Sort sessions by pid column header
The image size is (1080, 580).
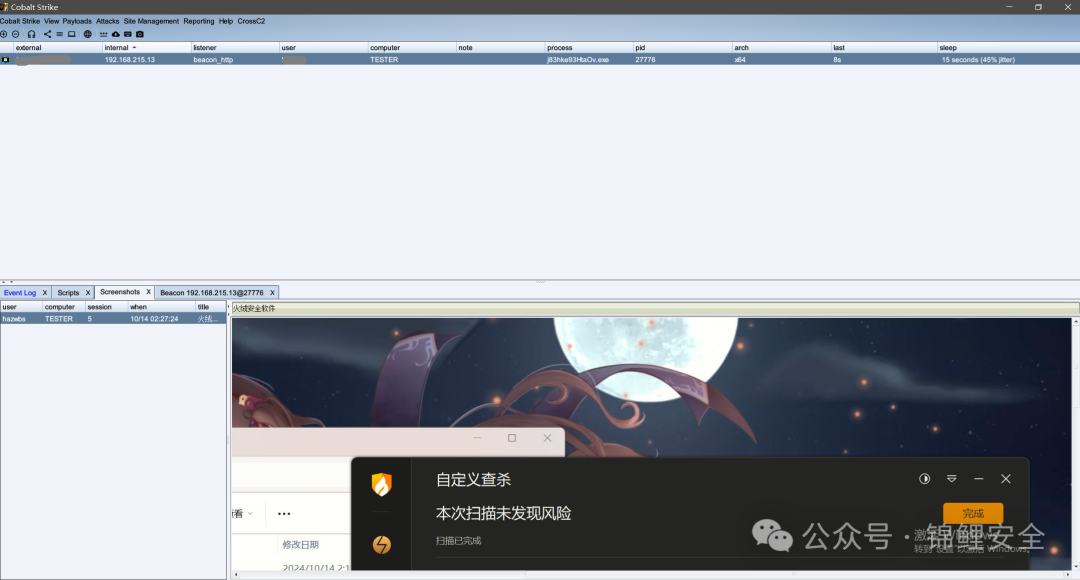click(x=682, y=48)
